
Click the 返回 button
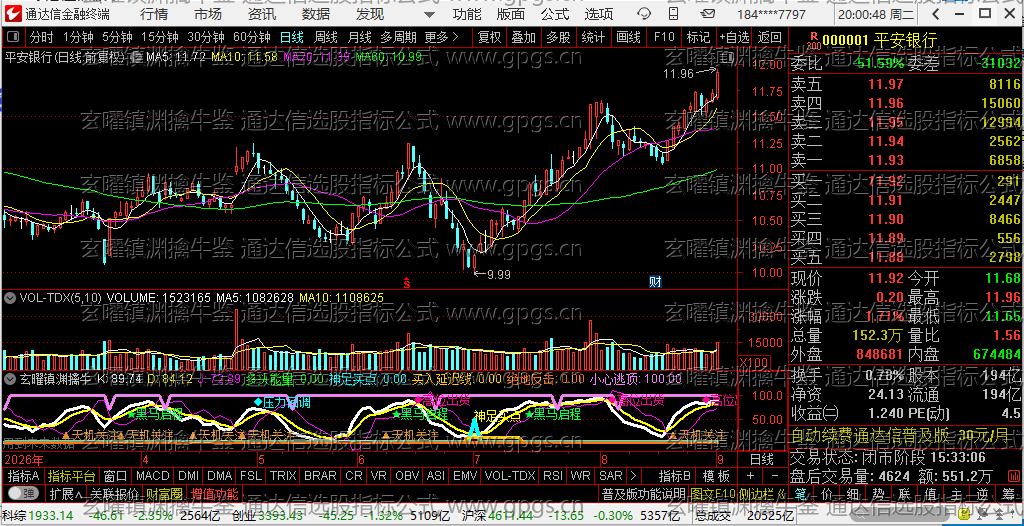tap(770, 37)
